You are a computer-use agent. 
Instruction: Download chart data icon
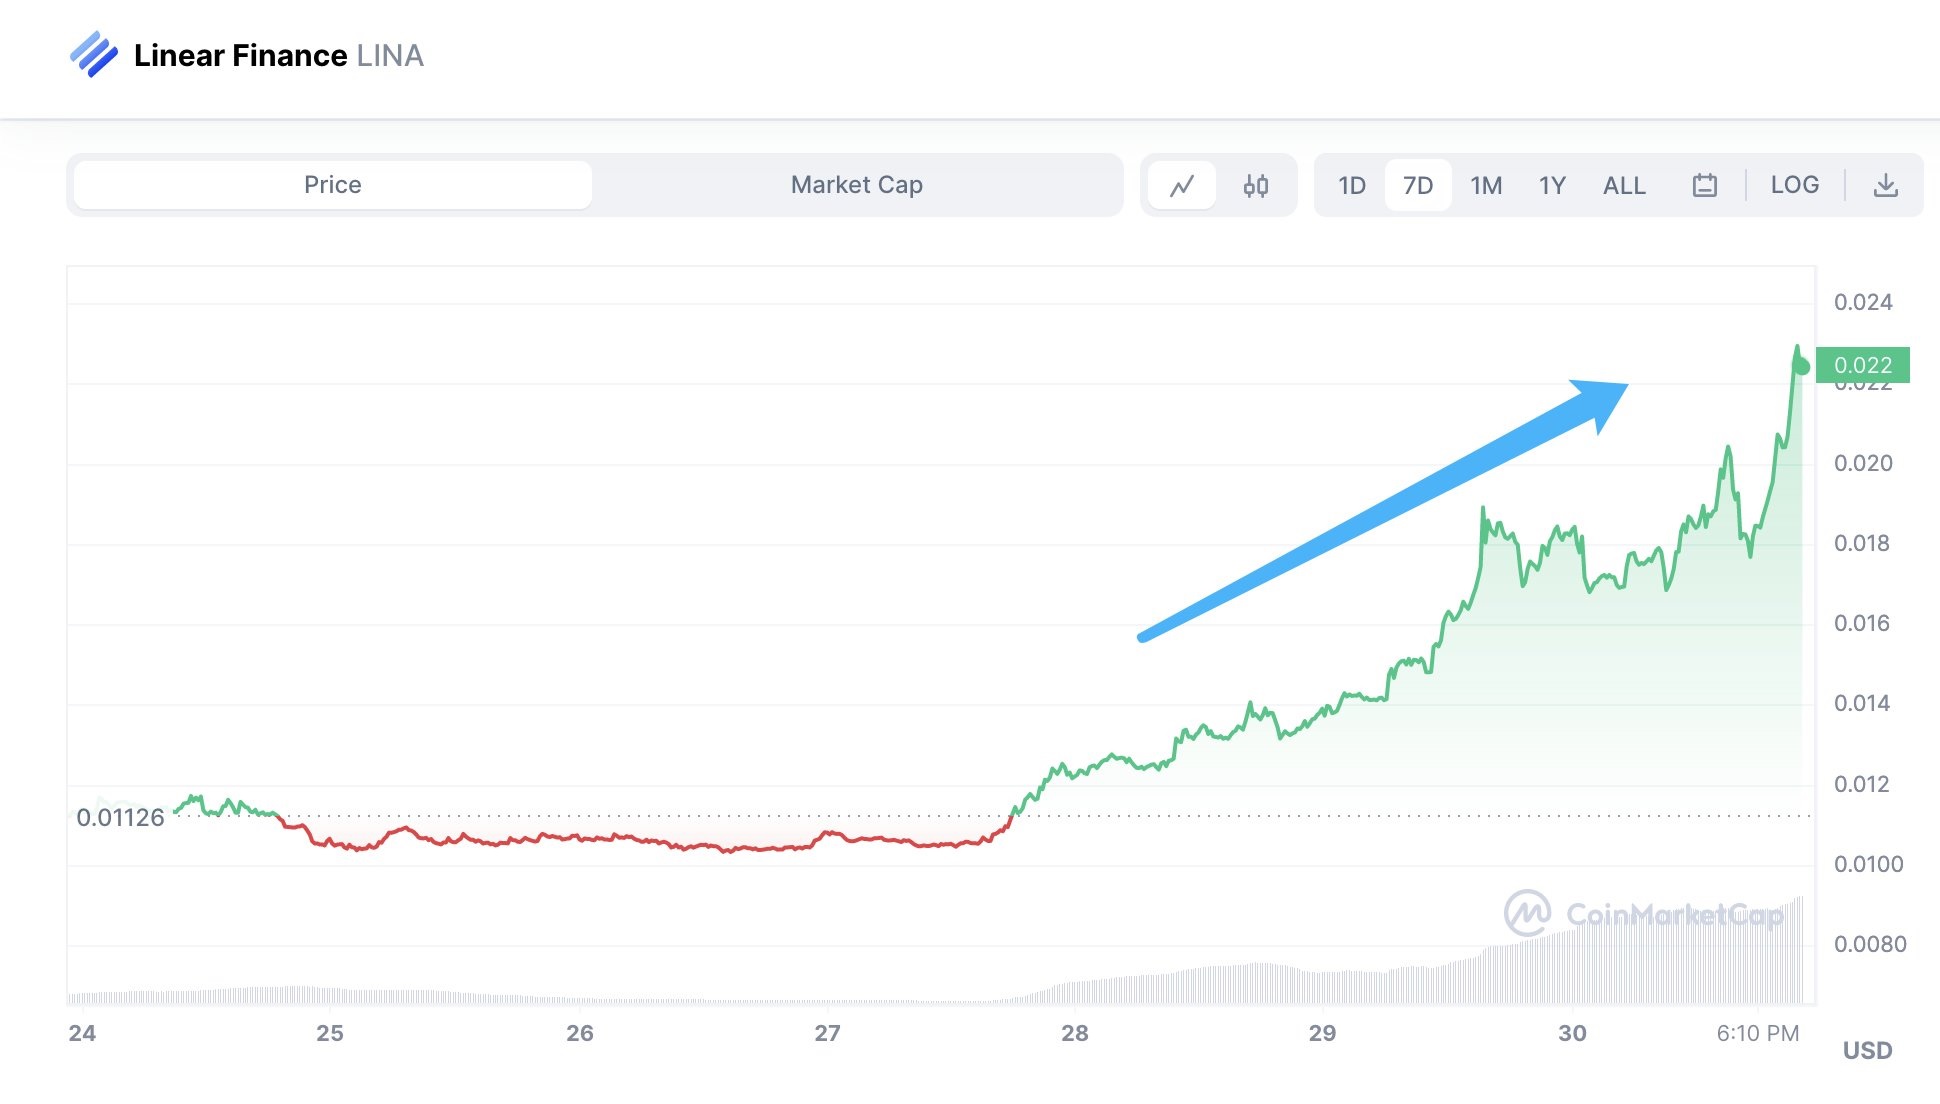coord(1885,185)
